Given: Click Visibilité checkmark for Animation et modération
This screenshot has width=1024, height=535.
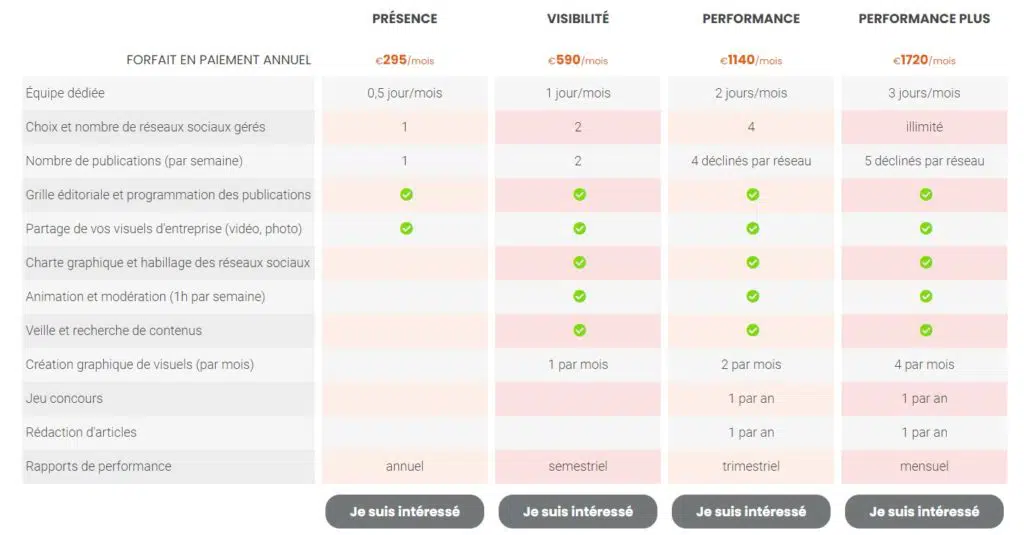Looking at the screenshot, I should 579,296.
